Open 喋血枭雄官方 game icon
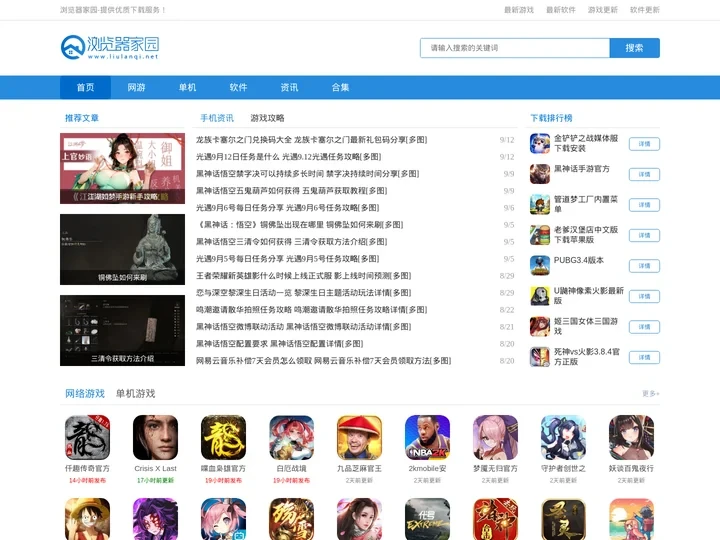720x540 pixels. point(223,438)
